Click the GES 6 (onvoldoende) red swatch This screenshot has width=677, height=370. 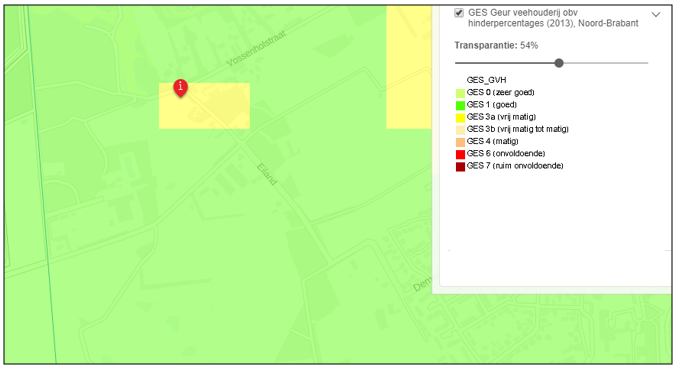pyautogui.click(x=460, y=154)
